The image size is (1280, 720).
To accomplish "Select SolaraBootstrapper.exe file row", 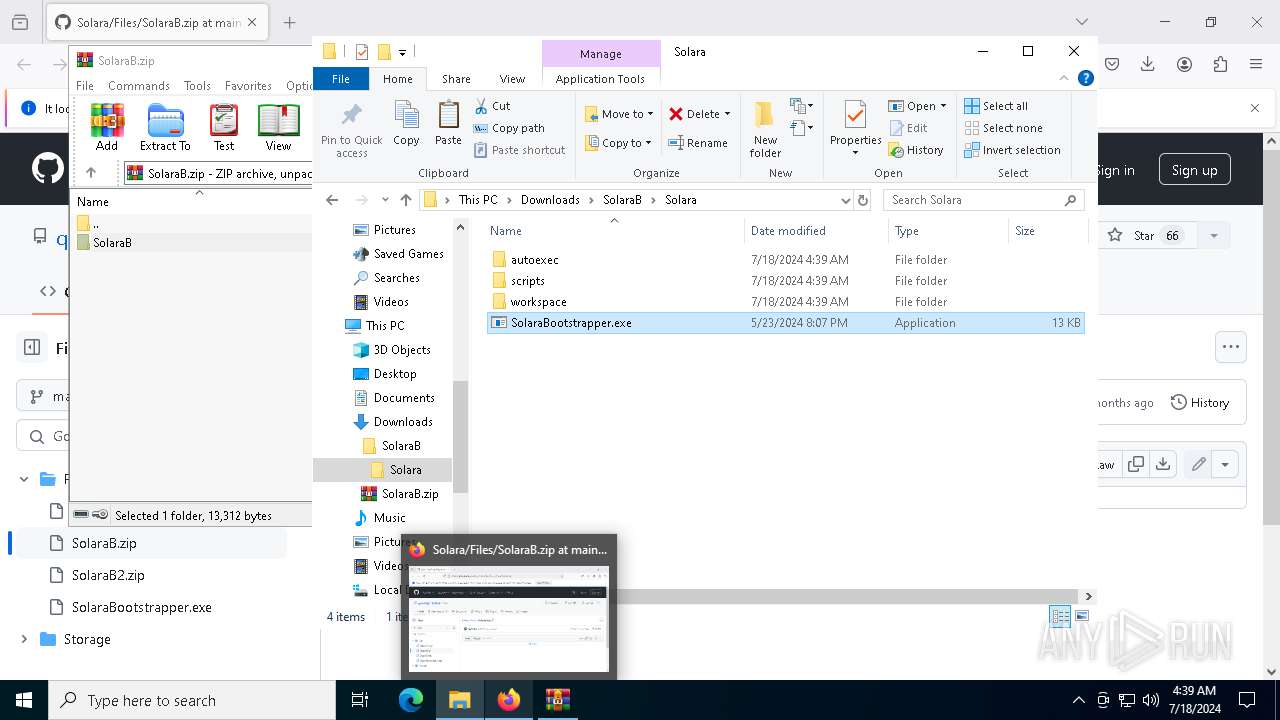I will [x=785, y=323].
